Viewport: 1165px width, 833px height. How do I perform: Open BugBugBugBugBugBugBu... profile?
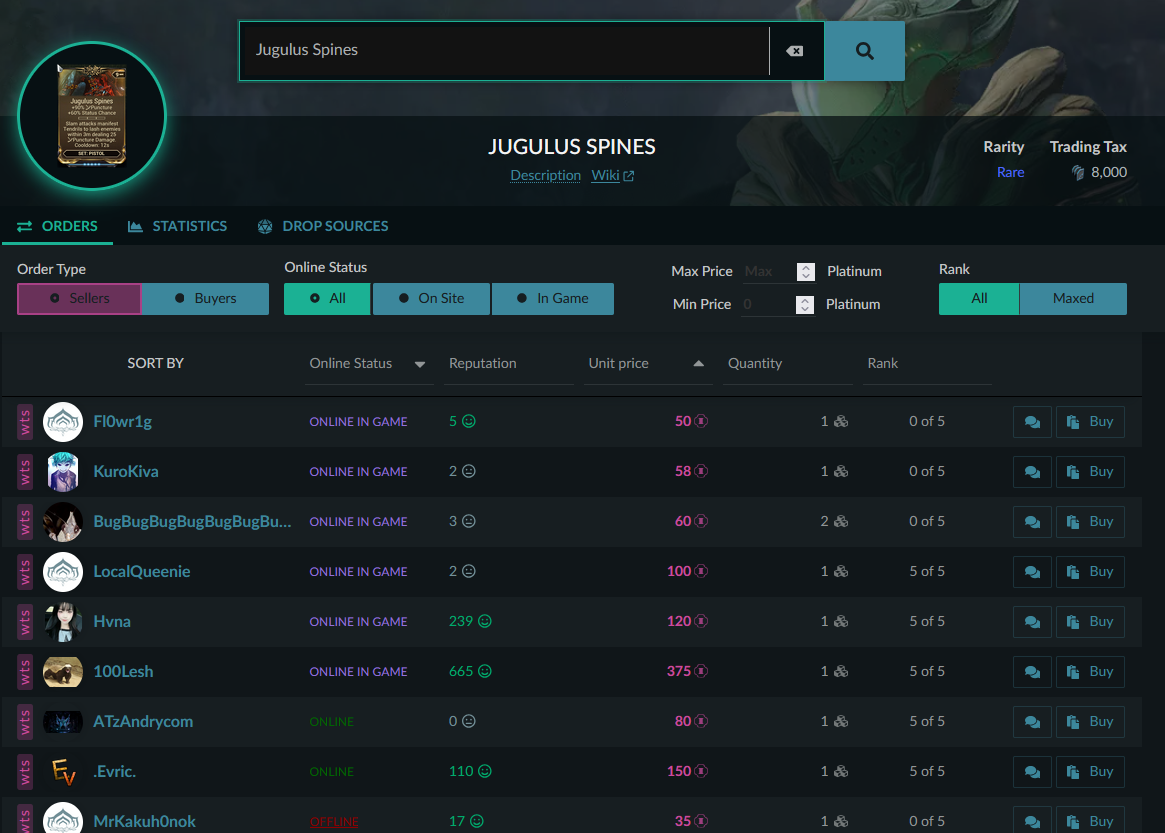(192, 522)
